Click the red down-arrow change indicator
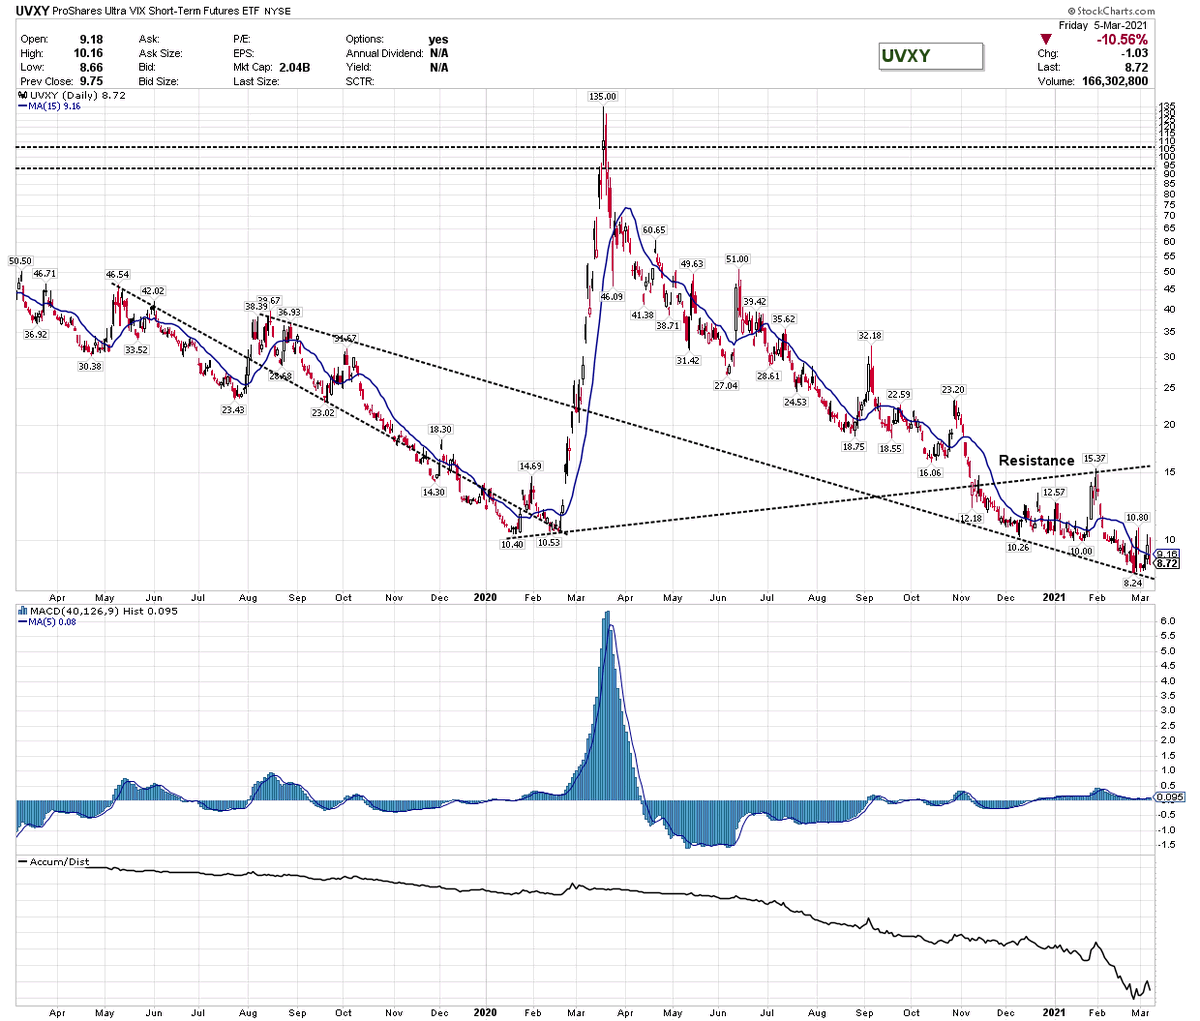Screen dimensions: 1200x1021 [x=1047, y=39]
